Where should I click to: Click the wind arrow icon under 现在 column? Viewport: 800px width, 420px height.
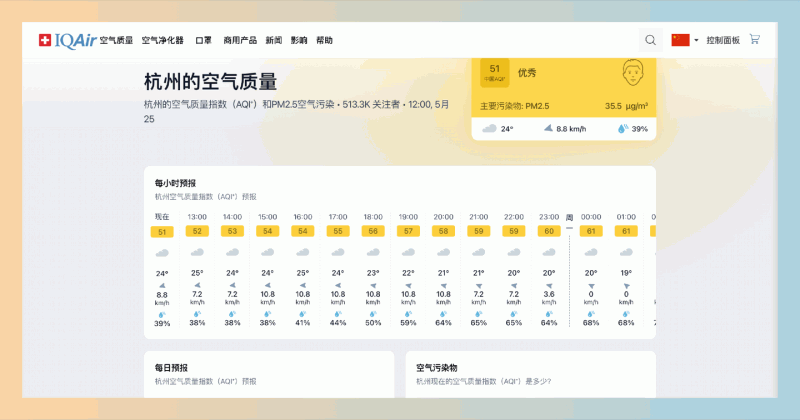tap(162, 286)
